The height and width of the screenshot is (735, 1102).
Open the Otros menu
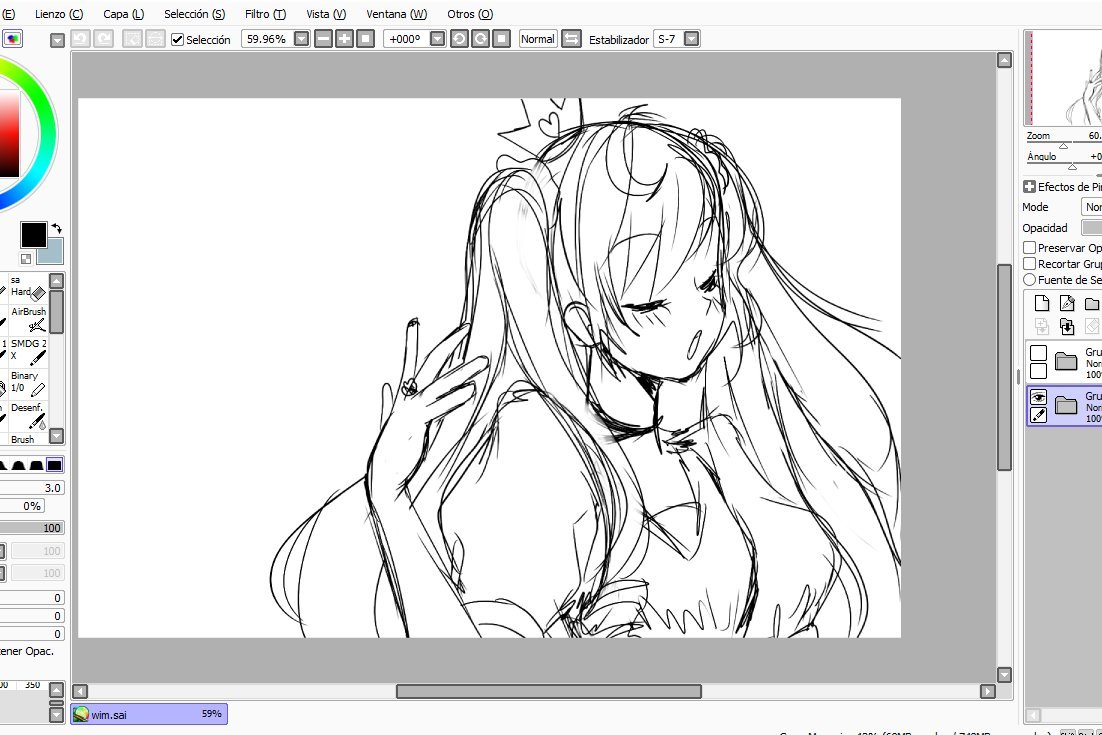click(x=470, y=14)
